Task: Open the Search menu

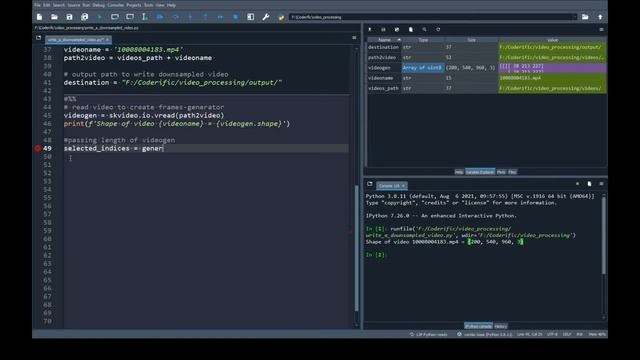Action: (59, 5)
